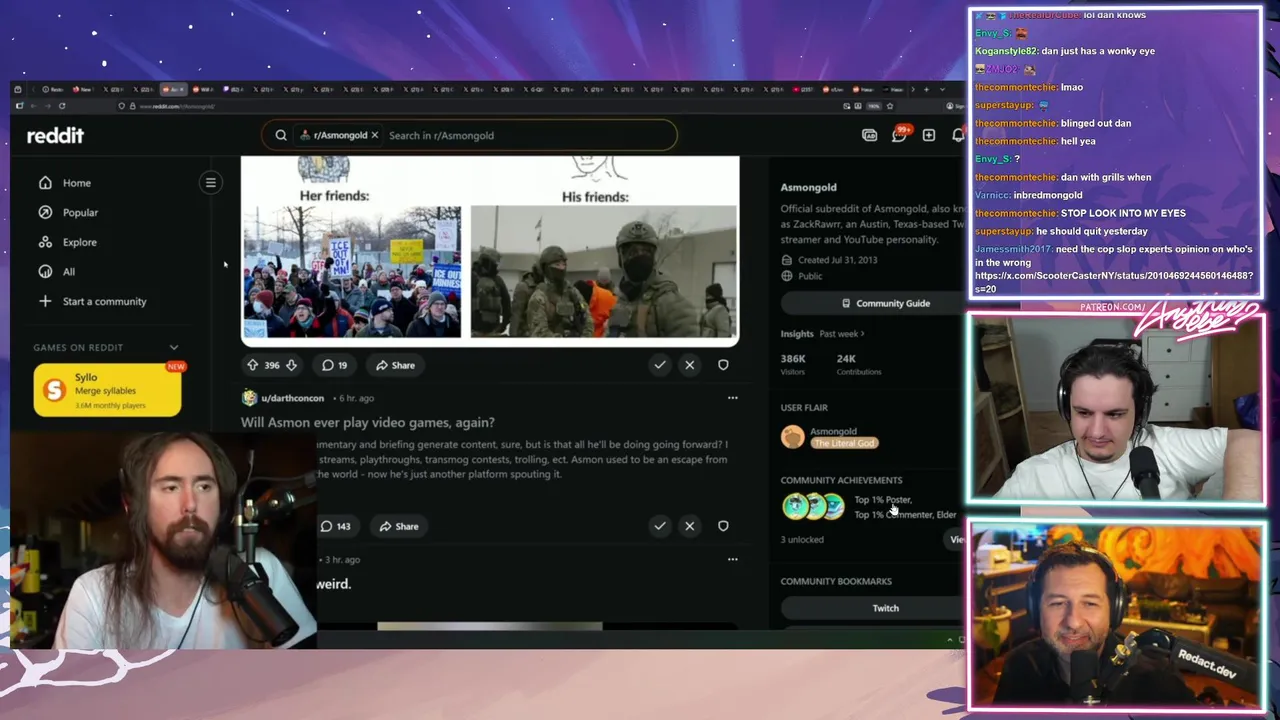The width and height of the screenshot is (1280, 720).
Task: Upvote the post with 396 points
Action: pyautogui.click(x=252, y=365)
